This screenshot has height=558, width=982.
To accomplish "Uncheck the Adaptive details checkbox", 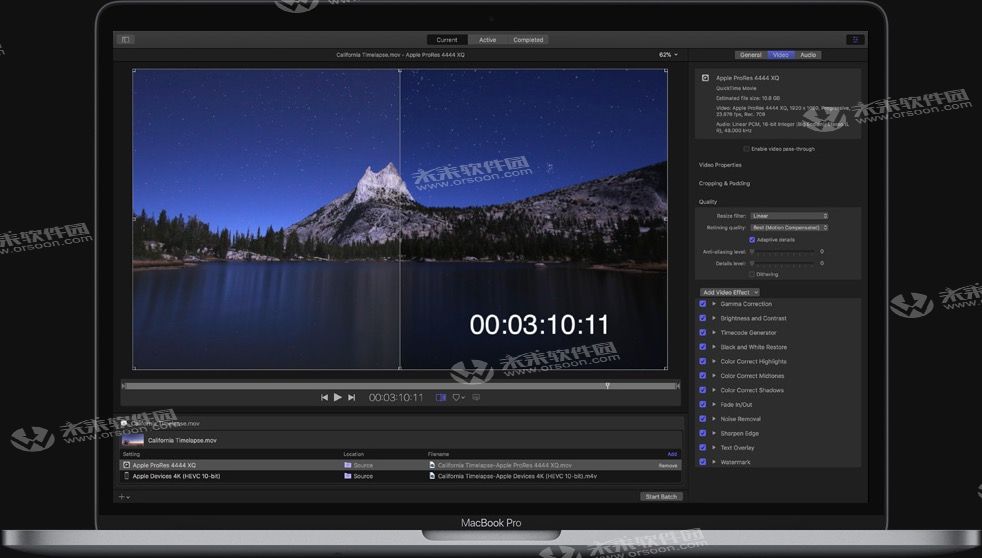I will tap(752, 239).
